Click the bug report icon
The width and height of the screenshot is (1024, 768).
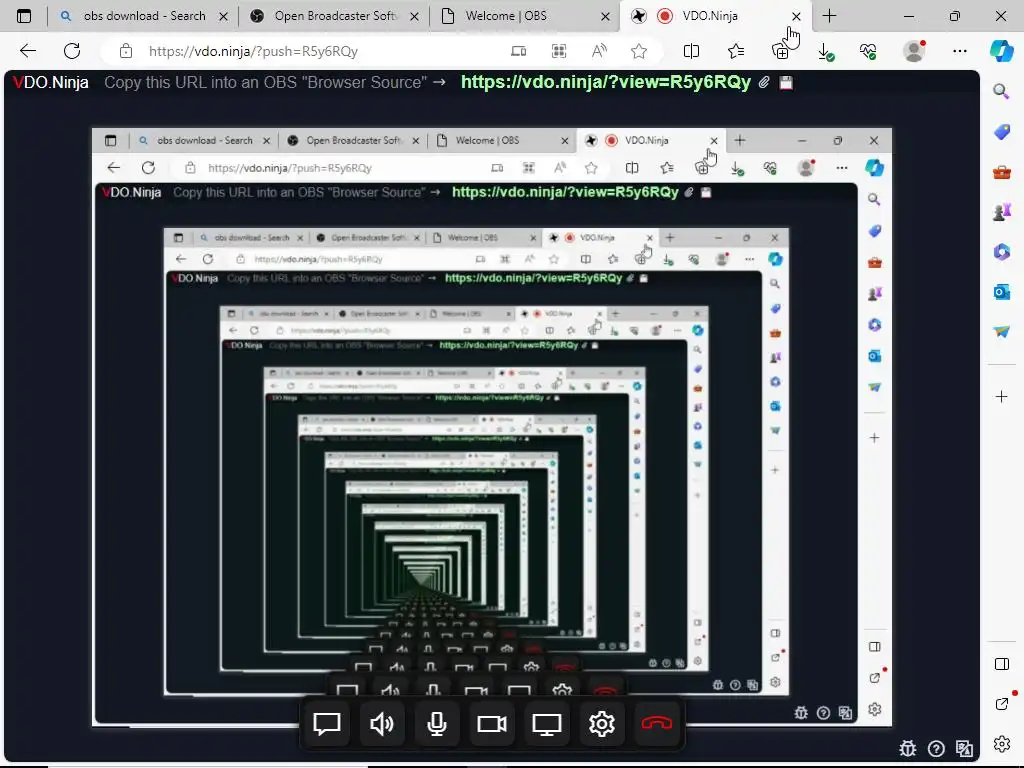908,748
